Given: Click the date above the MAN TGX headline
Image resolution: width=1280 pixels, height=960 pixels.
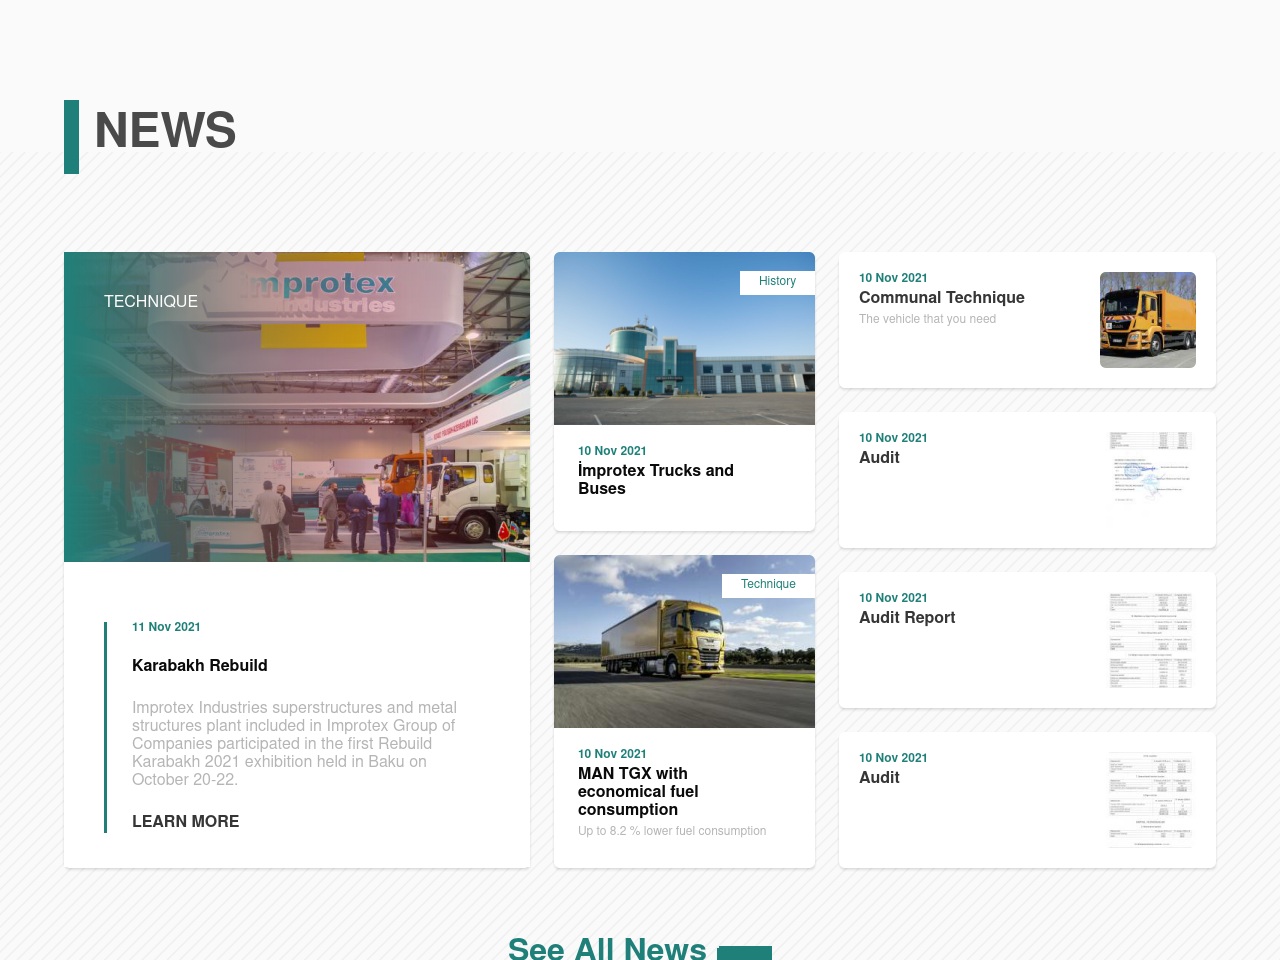Looking at the screenshot, I should point(612,754).
